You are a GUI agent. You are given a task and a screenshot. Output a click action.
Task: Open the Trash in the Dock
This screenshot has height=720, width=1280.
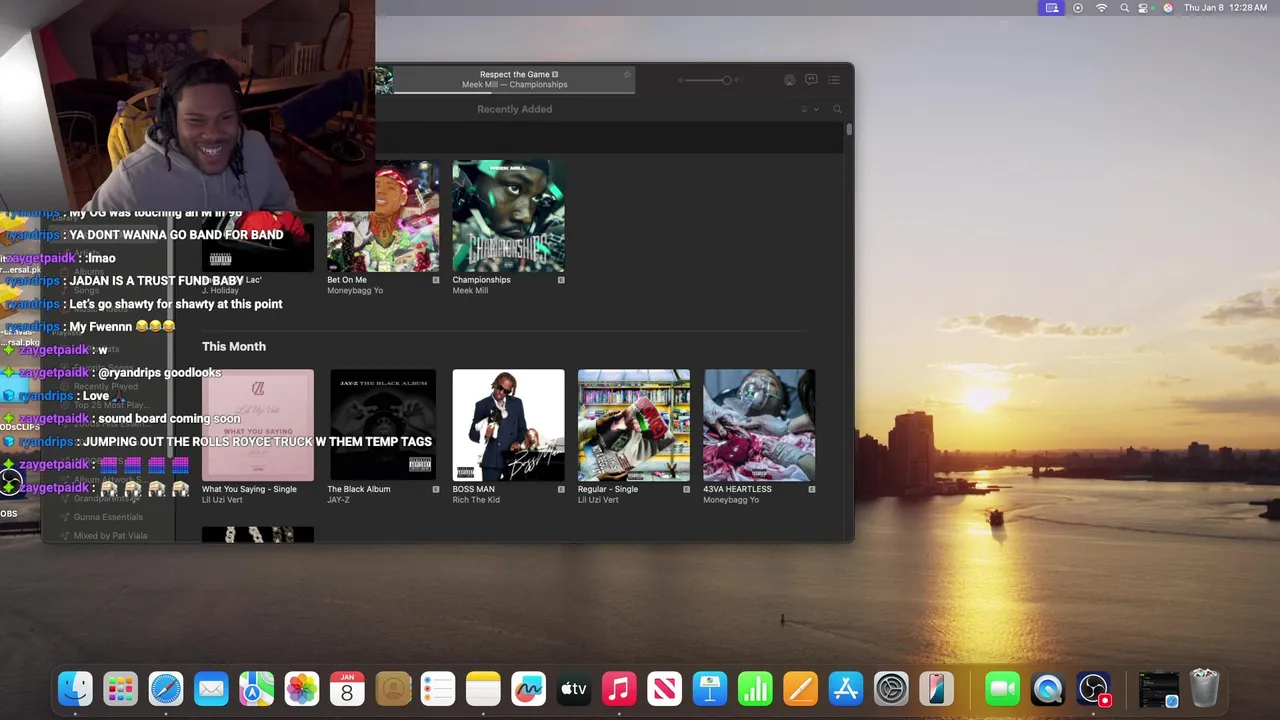1204,688
